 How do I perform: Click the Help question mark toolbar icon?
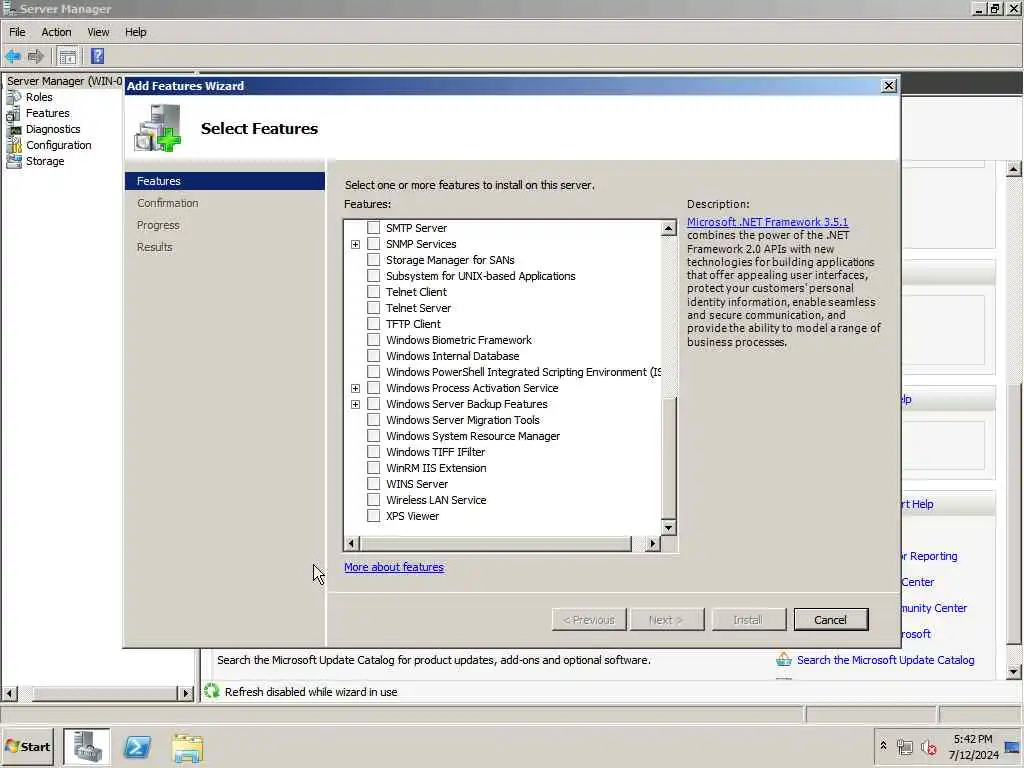click(97, 57)
